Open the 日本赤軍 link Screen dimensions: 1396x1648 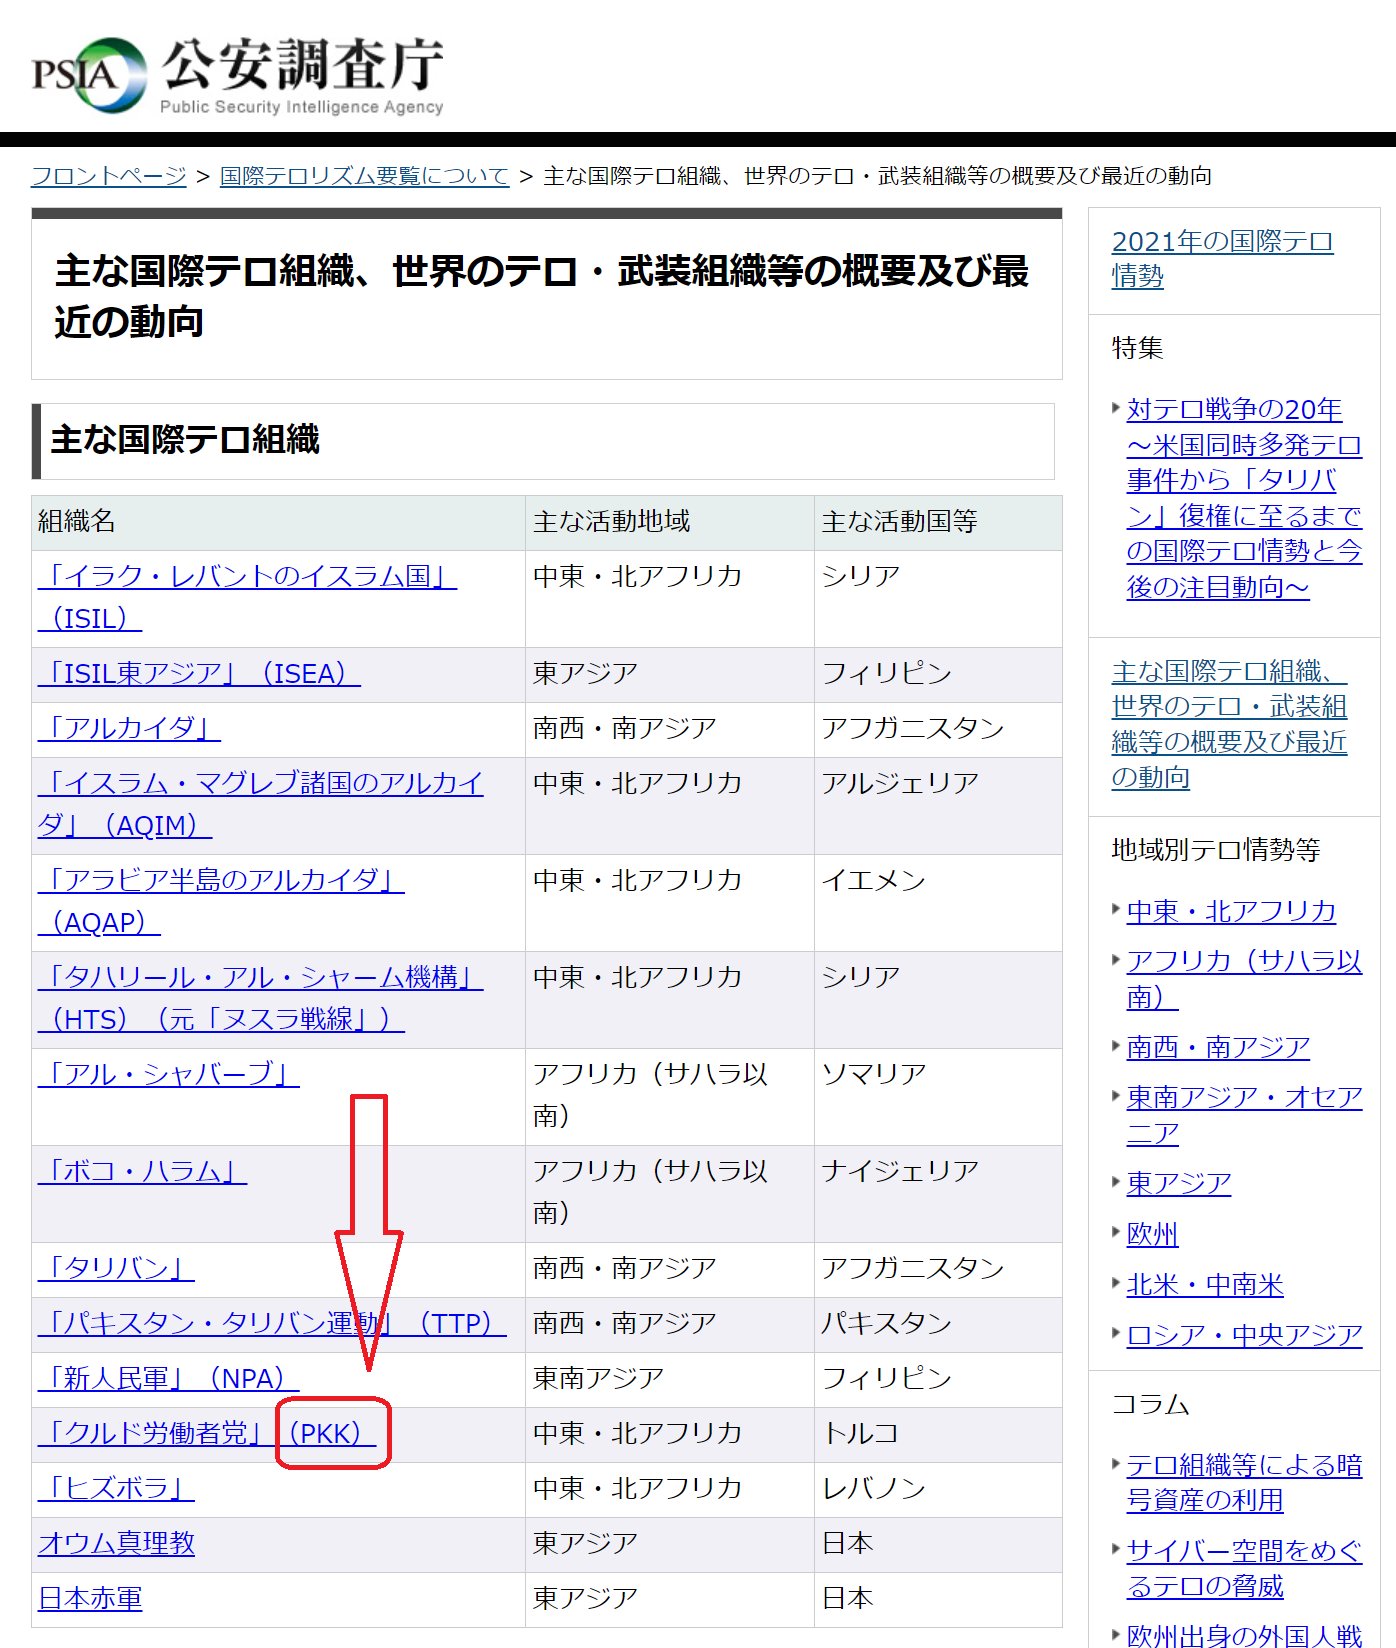coord(90,1598)
